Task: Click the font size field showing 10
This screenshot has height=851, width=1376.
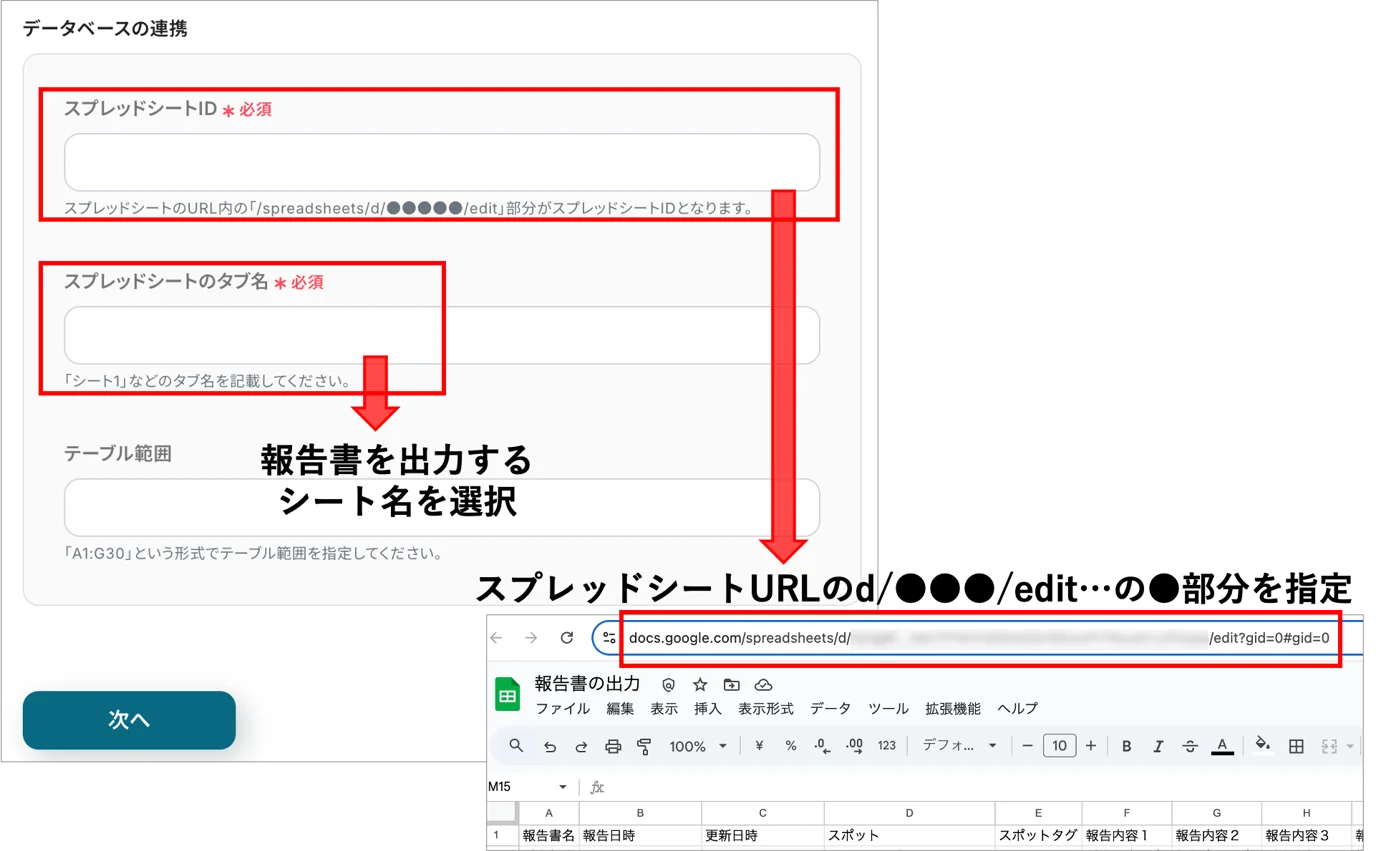Action: pyautogui.click(x=1059, y=746)
